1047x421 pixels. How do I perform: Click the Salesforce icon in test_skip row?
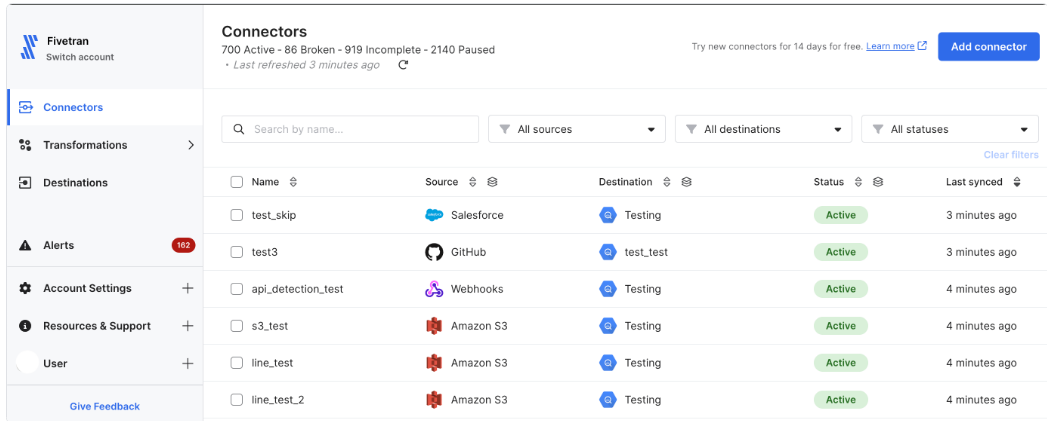[x=434, y=215]
